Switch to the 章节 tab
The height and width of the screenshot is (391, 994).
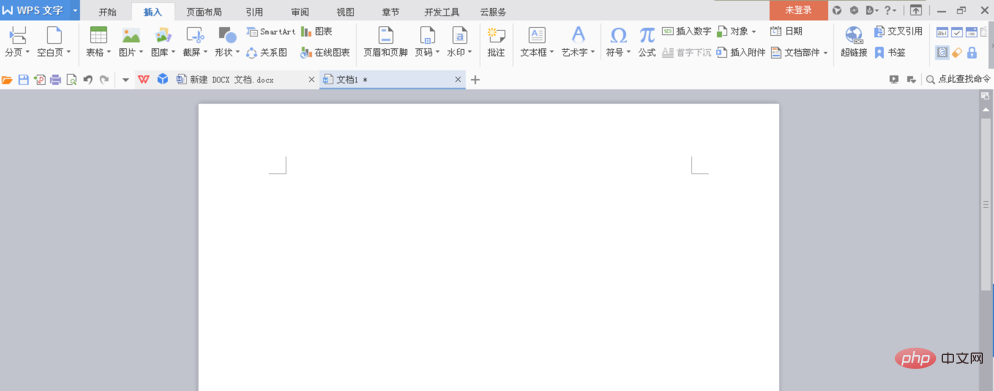tap(391, 12)
